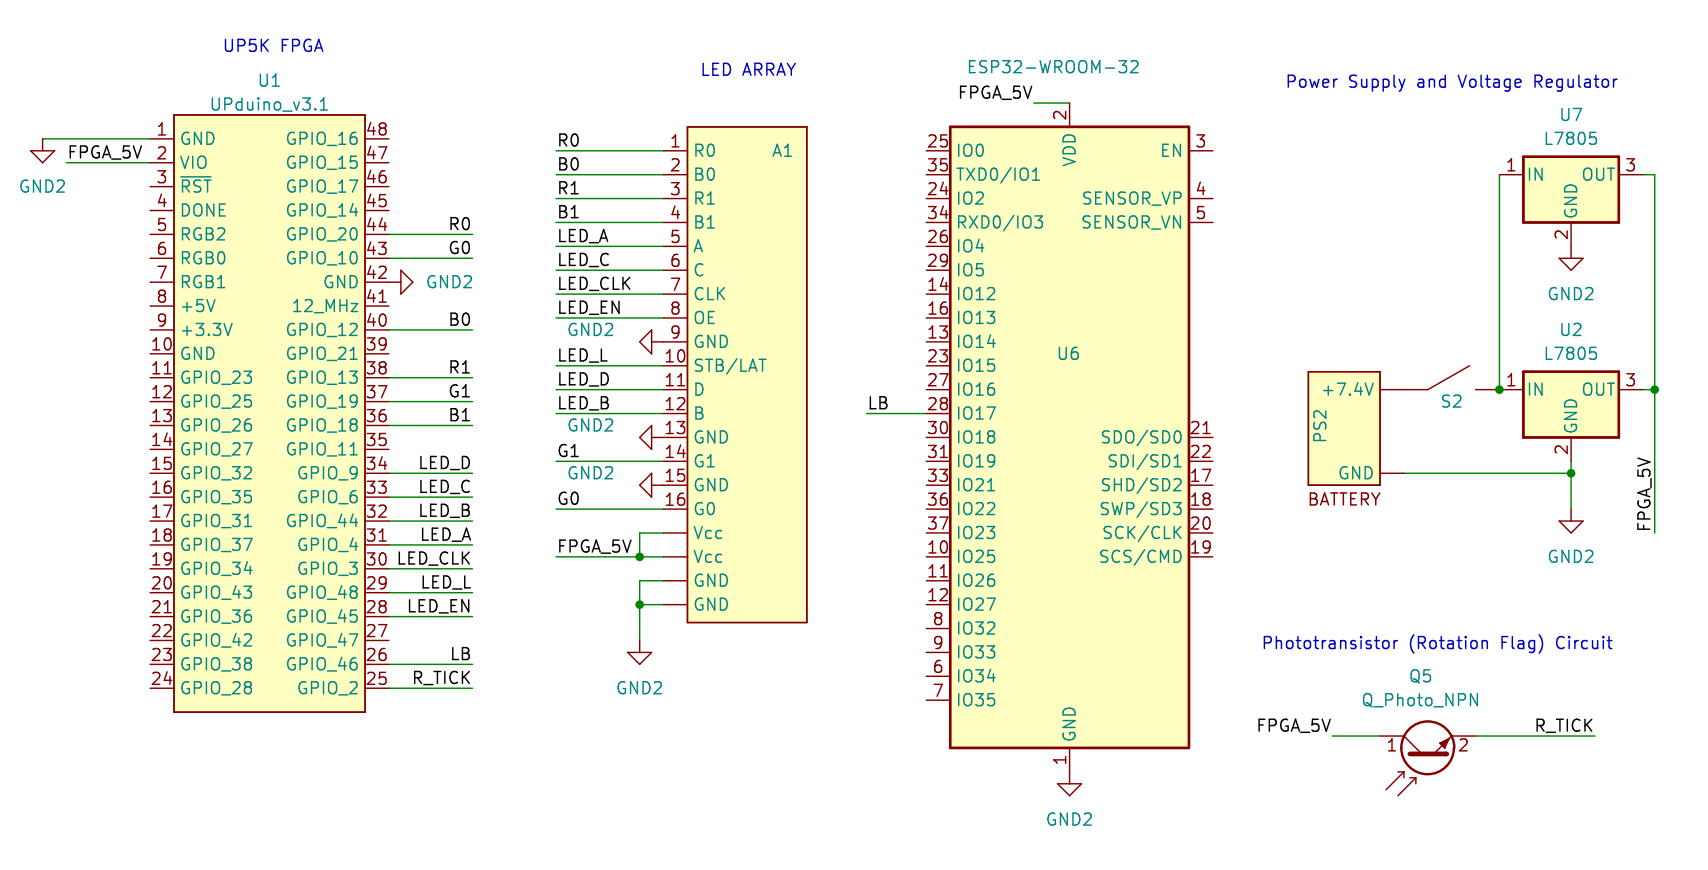Viewport: 1708px width, 870px height.
Task: Click the Q5 phototransistor symbol
Action: (1426, 748)
